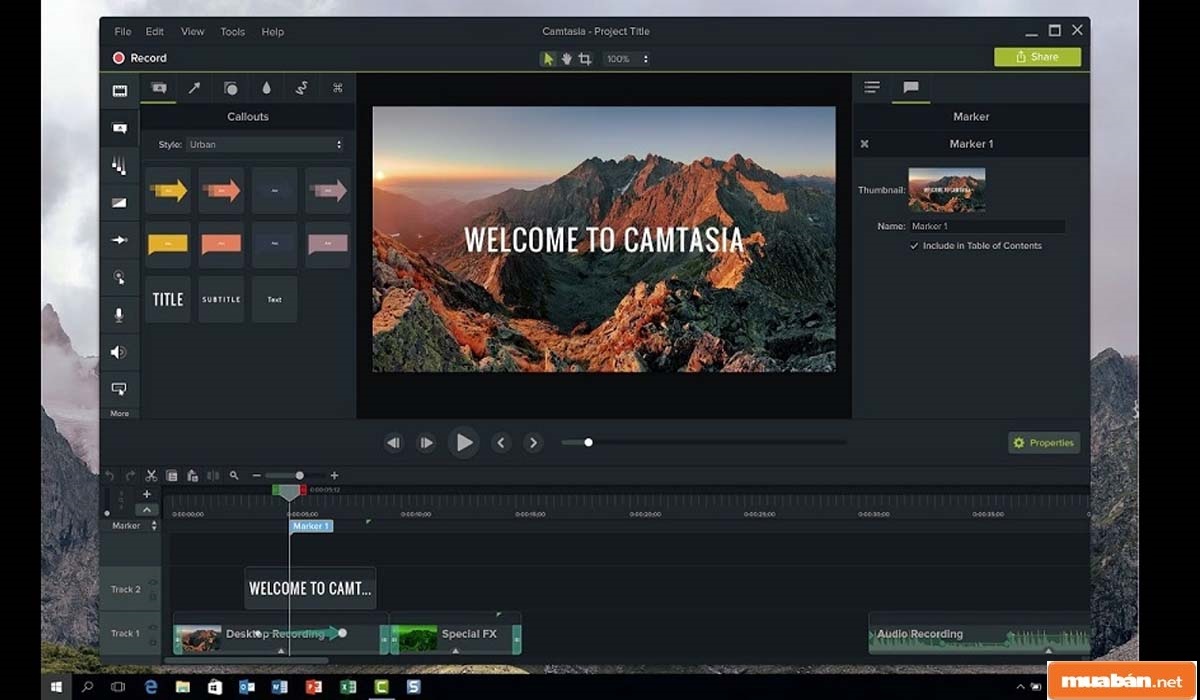Choose the orange arrow callout
The image size is (1200, 700).
[x=221, y=190]
